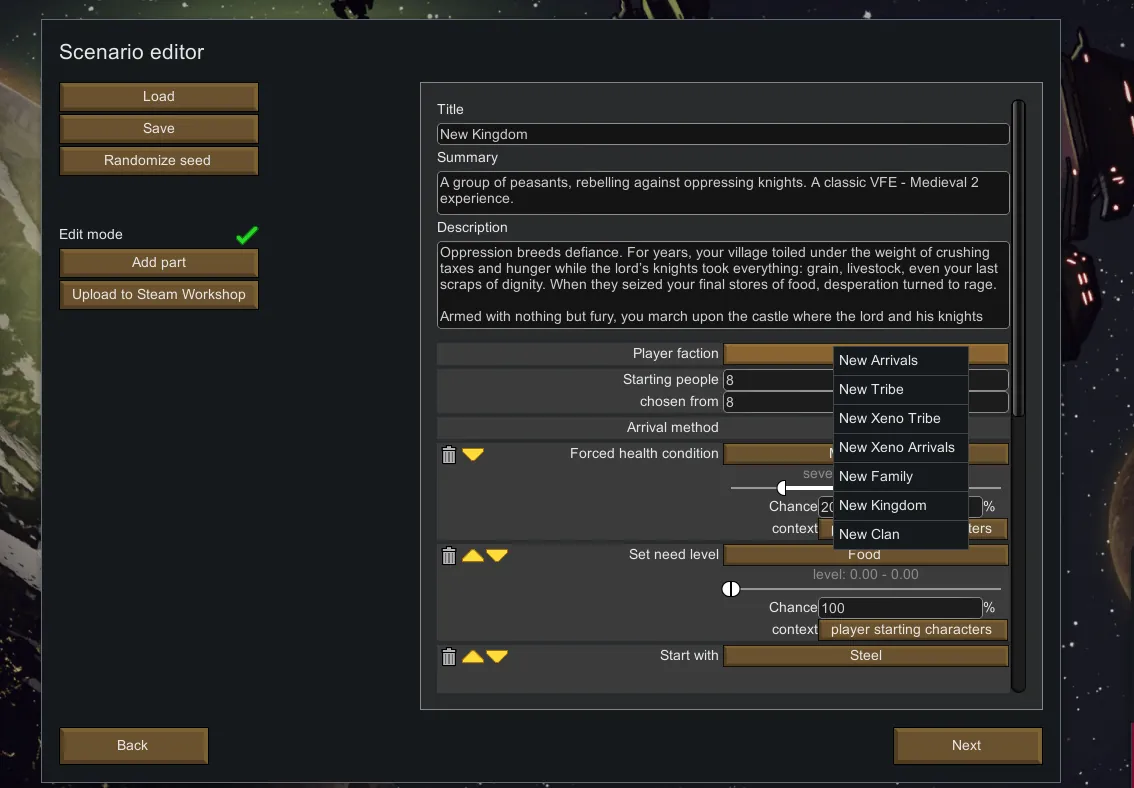
Task: Click the Next button
Action: click(967, 745)
